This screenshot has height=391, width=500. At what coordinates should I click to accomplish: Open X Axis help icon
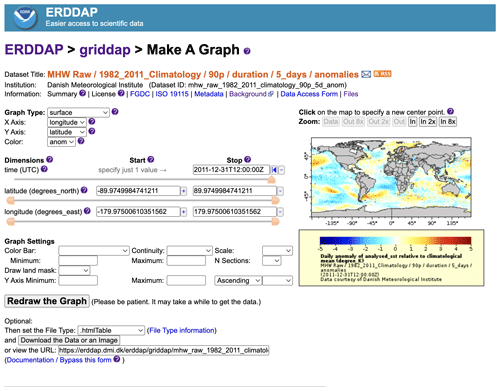92,122
